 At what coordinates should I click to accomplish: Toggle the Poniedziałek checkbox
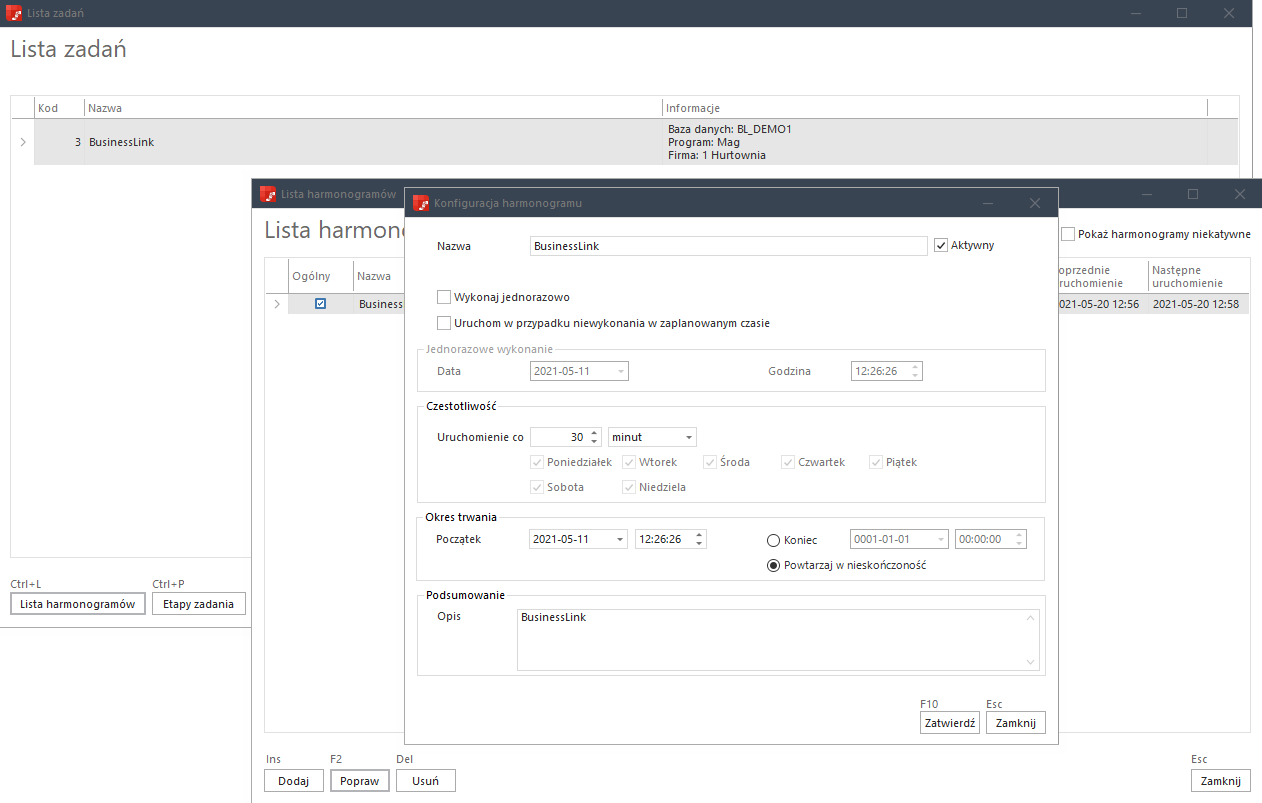(537, 462)
